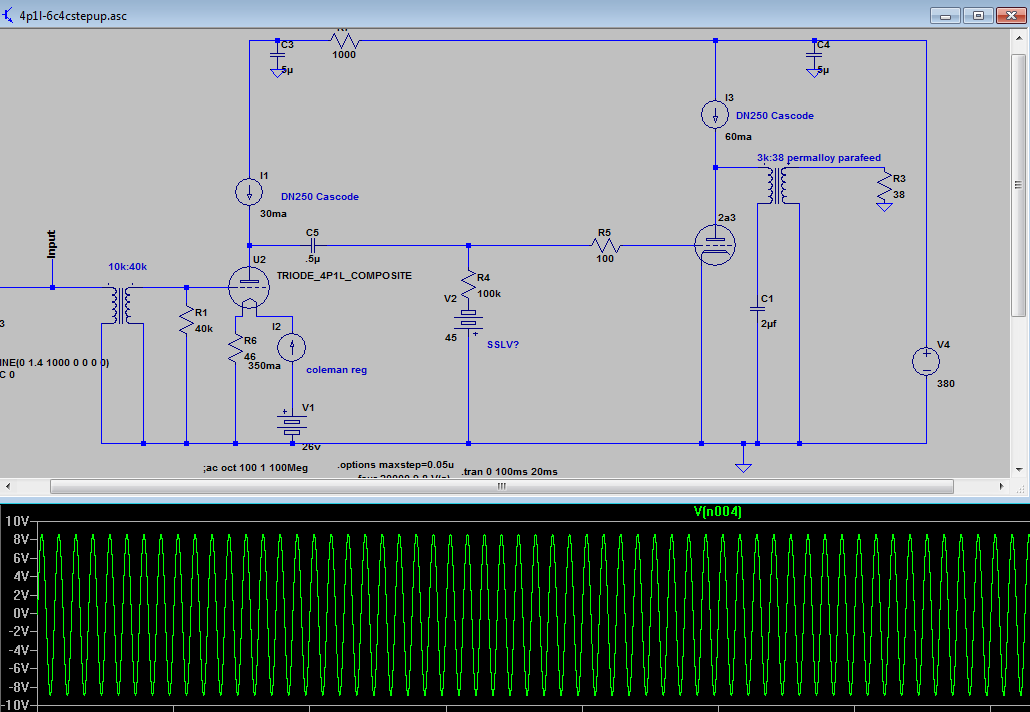Select the V2 bias battery symbol
The height and width of the screenshot is (712, 1030).
[468, 321]
